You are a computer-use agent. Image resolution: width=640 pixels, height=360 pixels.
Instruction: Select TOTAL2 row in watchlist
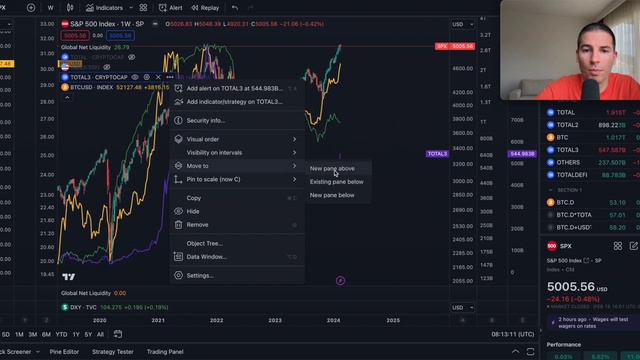click(x=592, y=125)
